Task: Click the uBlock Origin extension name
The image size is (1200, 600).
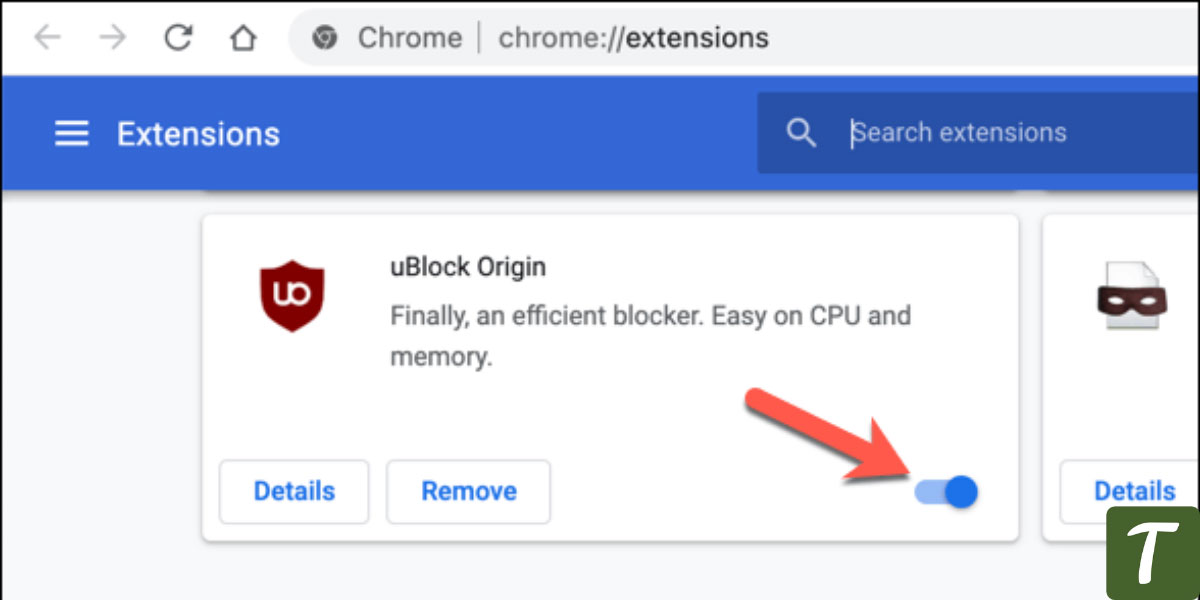Action: click(468, 268)
